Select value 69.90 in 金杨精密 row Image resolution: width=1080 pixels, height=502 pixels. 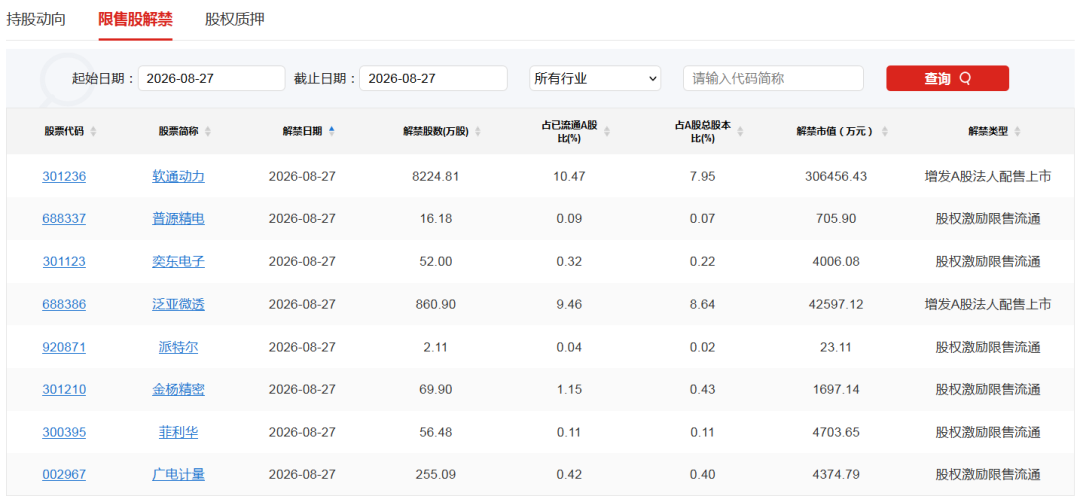(435, 390)
